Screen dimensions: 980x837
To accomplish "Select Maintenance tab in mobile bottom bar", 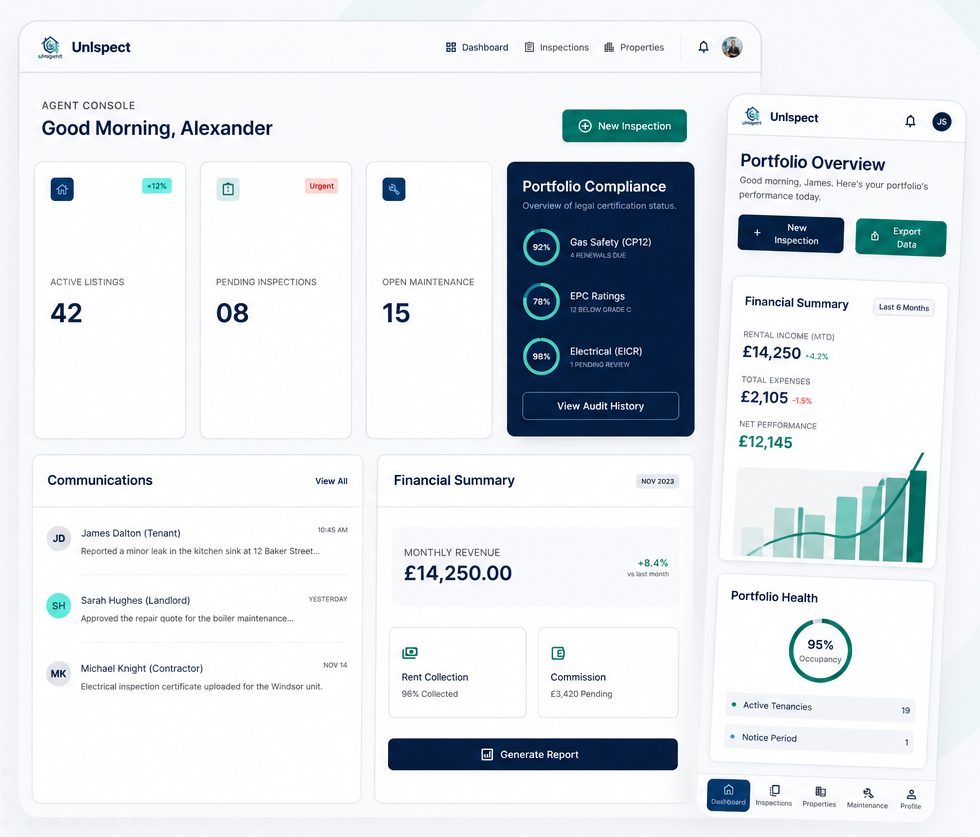I will [868, 798].
